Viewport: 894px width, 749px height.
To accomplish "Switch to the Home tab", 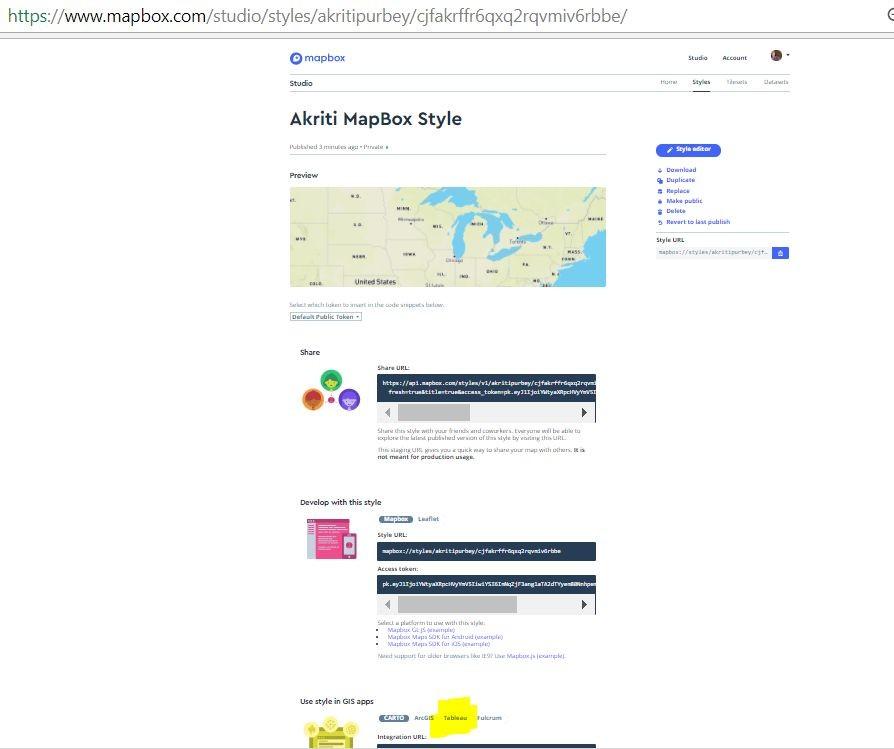I will (669, 82).
